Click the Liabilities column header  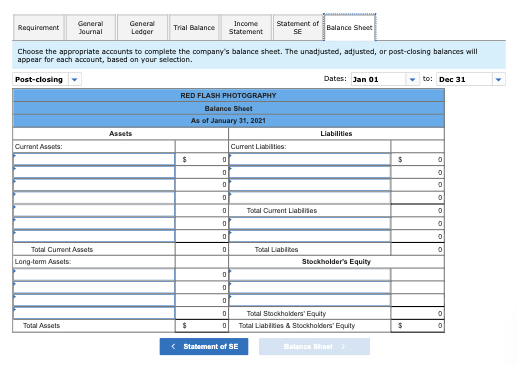[336, 134]
